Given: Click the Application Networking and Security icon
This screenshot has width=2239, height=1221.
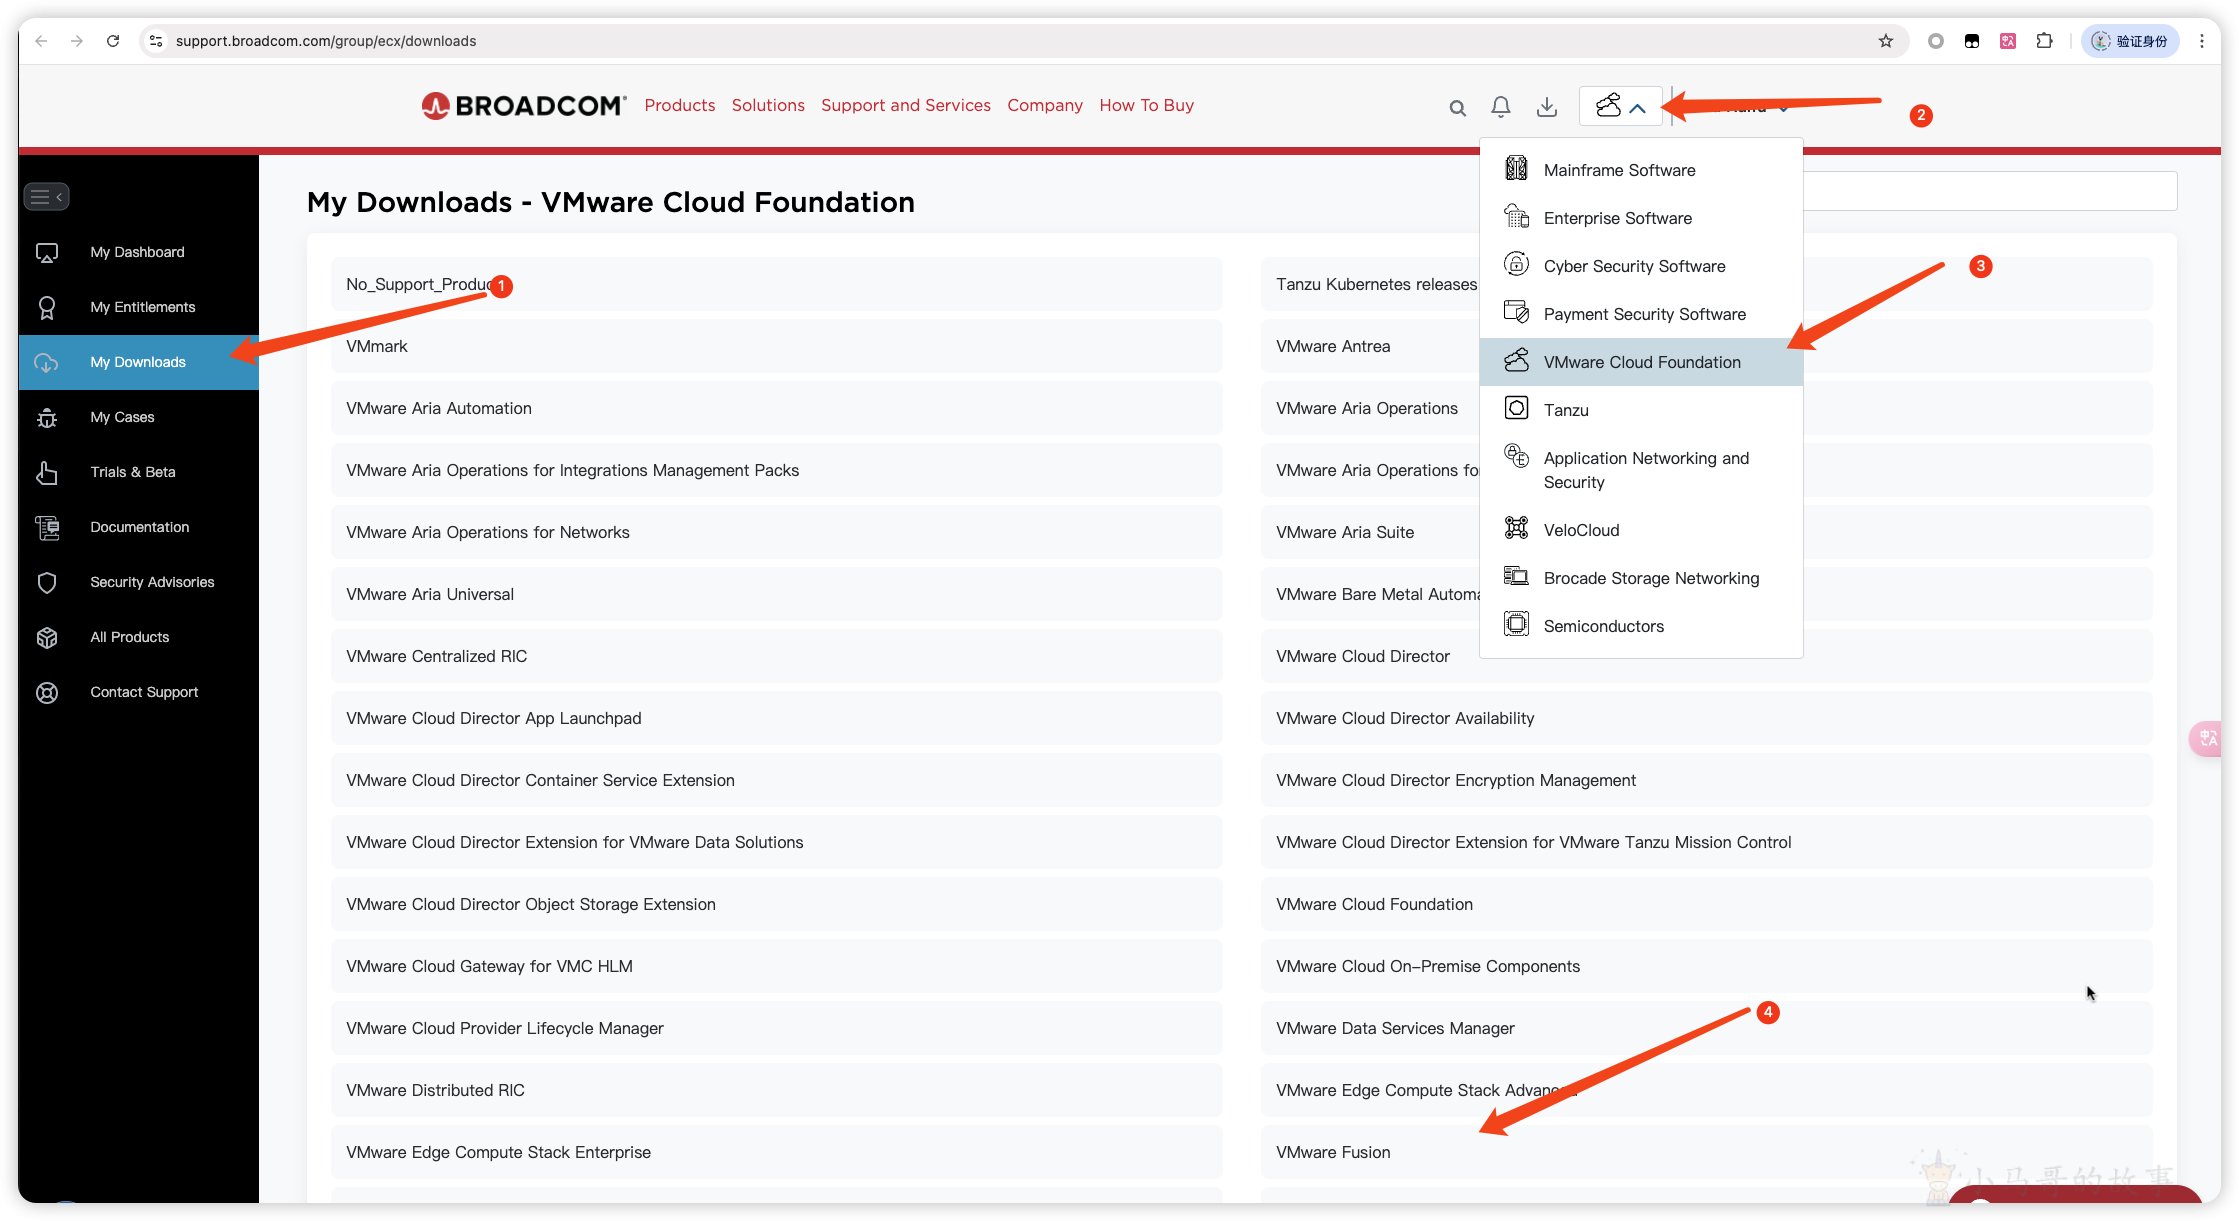Looking at the screenshot, I should (1516, 456).
